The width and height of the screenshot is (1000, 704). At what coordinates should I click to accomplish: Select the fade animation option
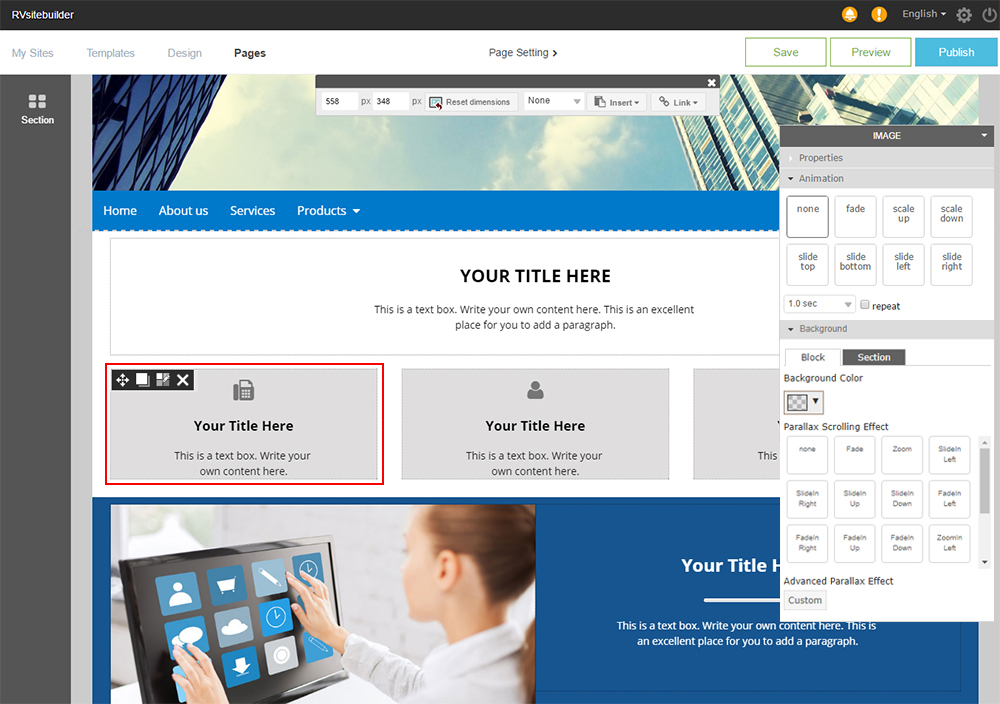point(856,216)
